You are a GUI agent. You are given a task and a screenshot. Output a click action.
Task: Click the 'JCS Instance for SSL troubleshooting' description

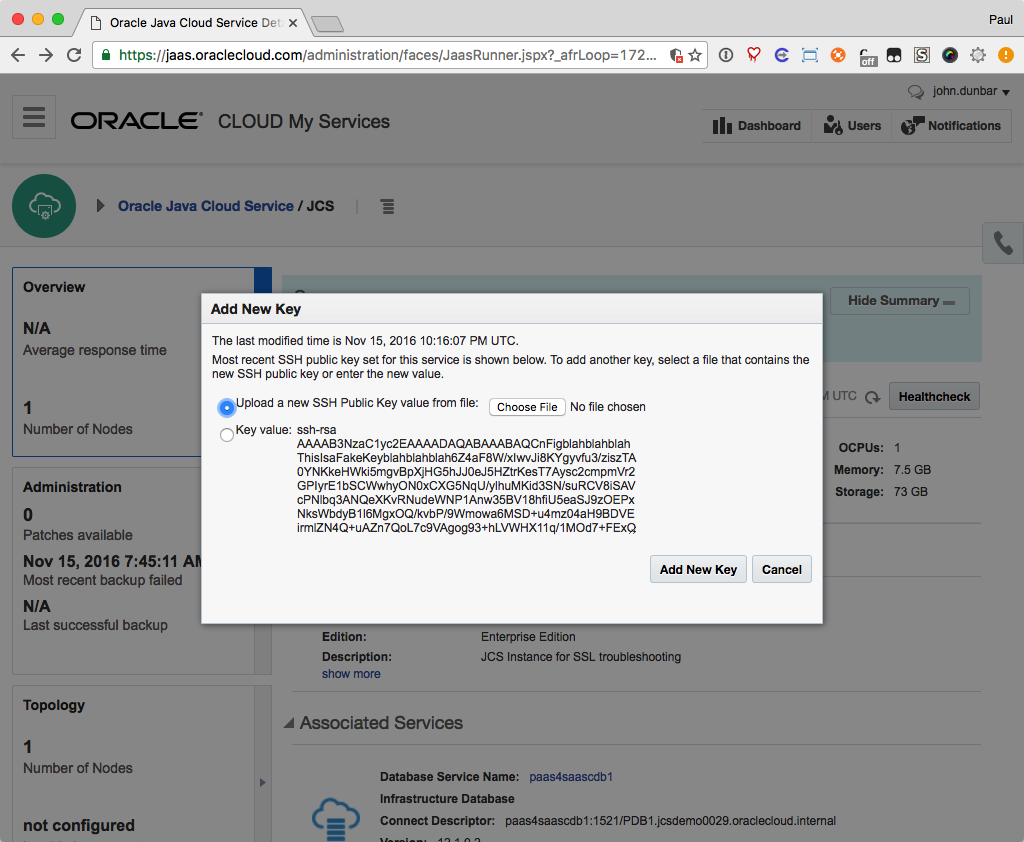point(581,656)
